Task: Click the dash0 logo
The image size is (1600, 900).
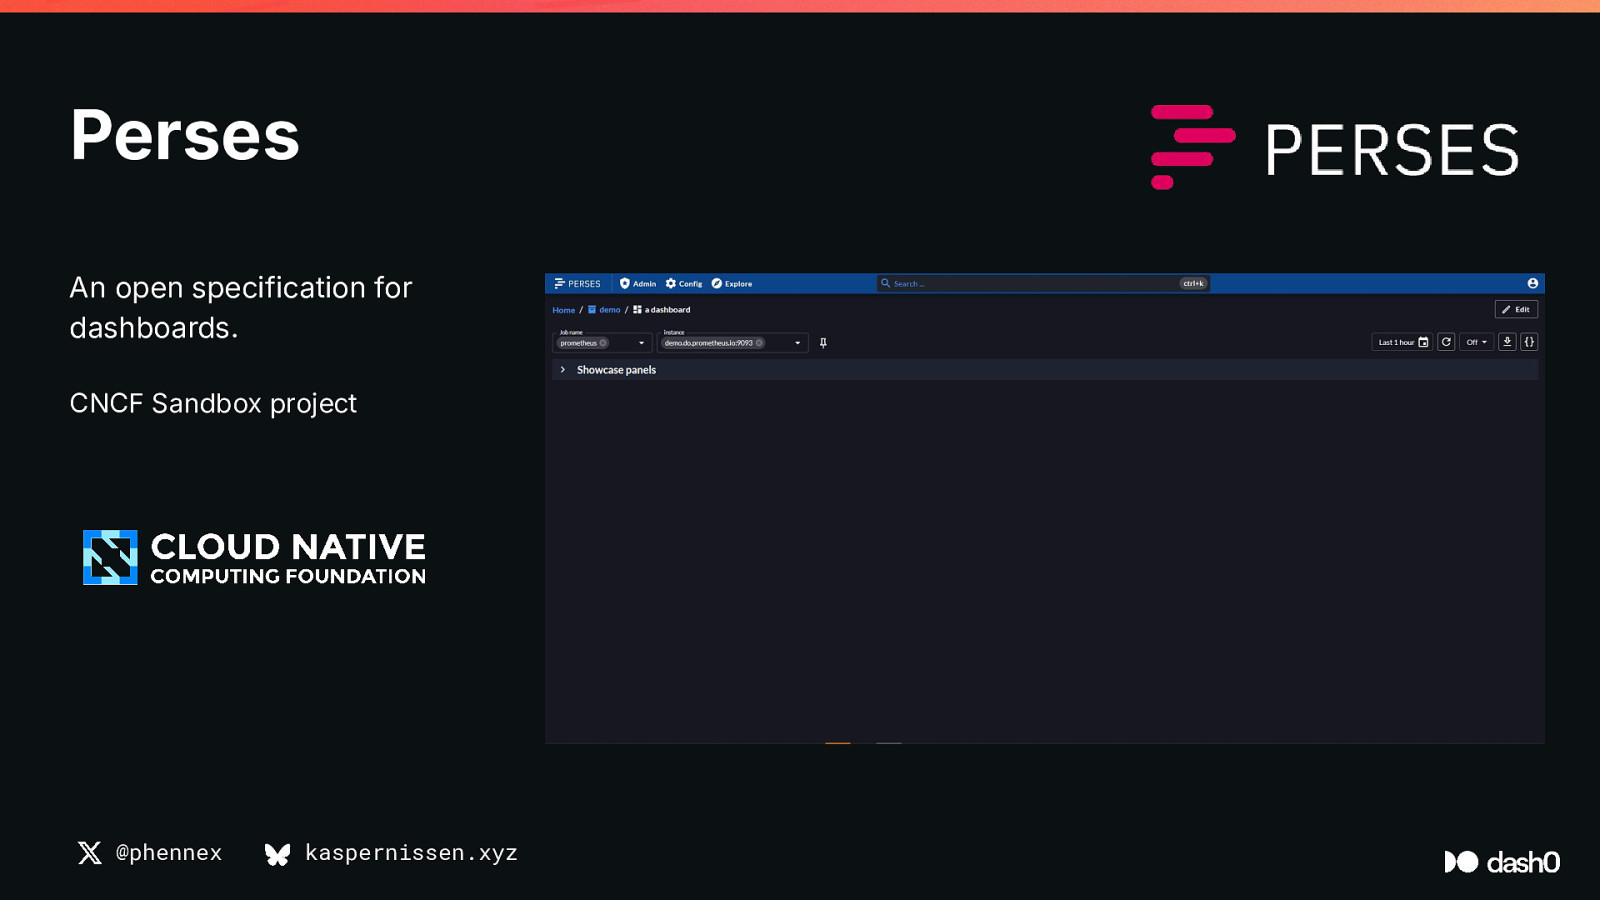Action: [1502, 862]
